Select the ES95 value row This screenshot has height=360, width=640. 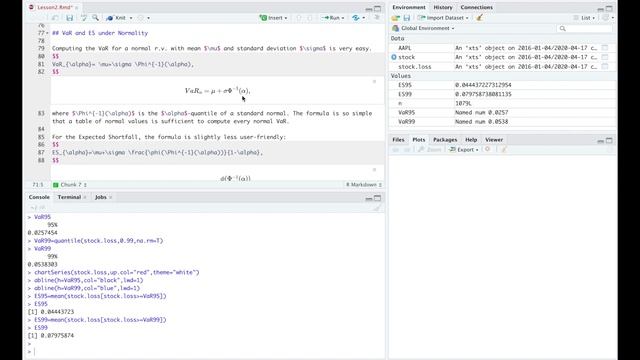tap(502, 85)
